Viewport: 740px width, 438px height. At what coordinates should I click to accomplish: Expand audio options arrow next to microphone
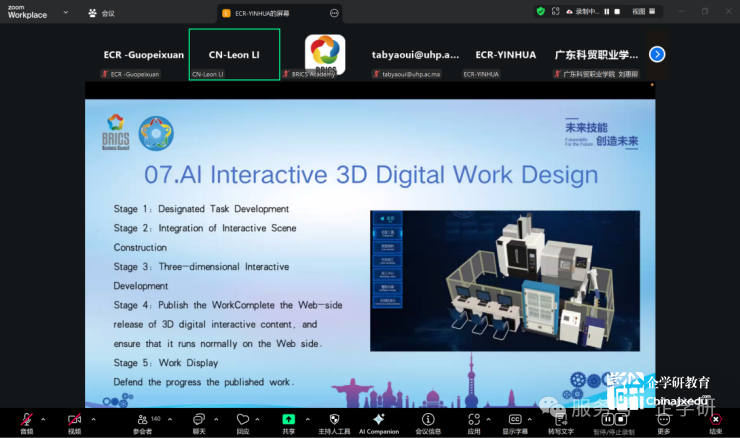pos(43,419)
